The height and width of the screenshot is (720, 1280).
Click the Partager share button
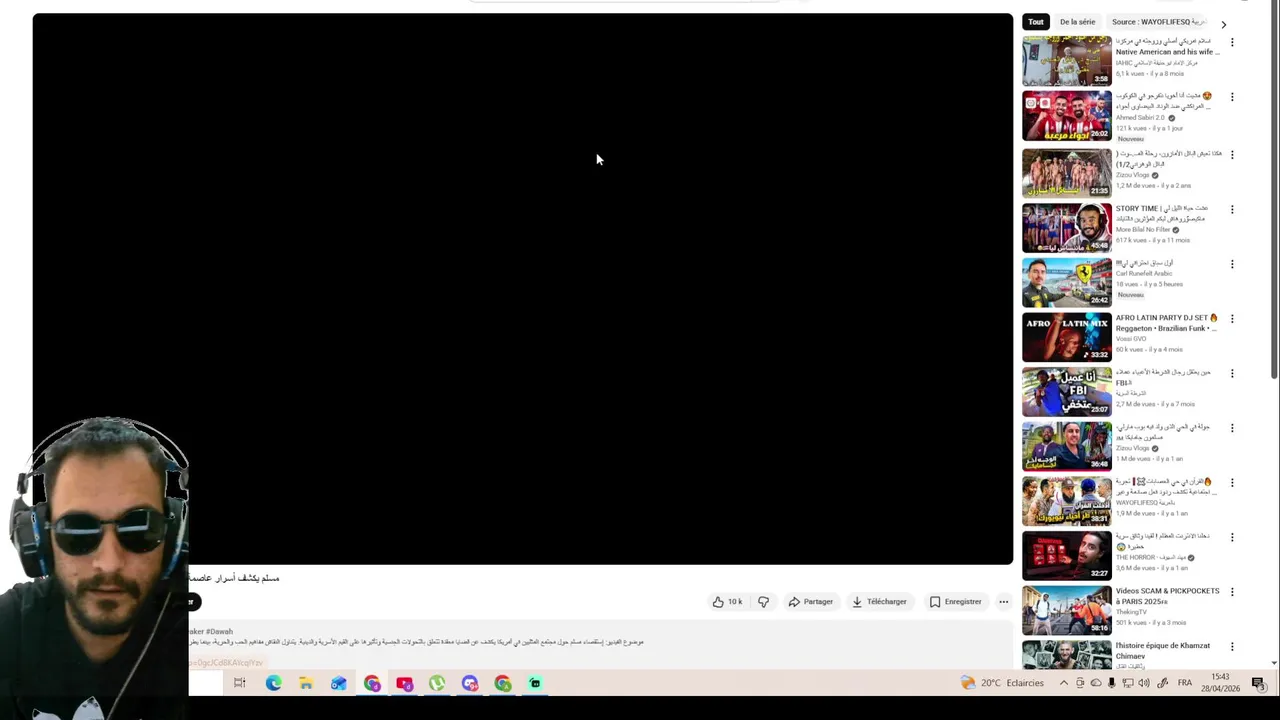pos(810,602)
